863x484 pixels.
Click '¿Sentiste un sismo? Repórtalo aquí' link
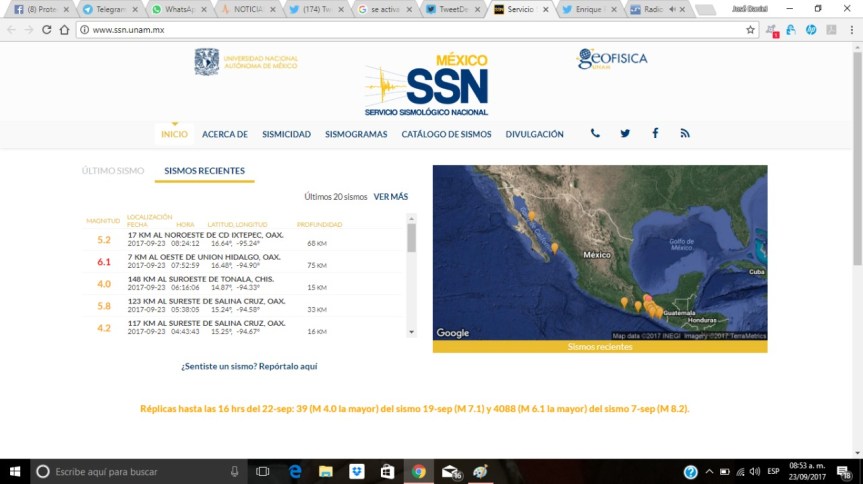249,367
